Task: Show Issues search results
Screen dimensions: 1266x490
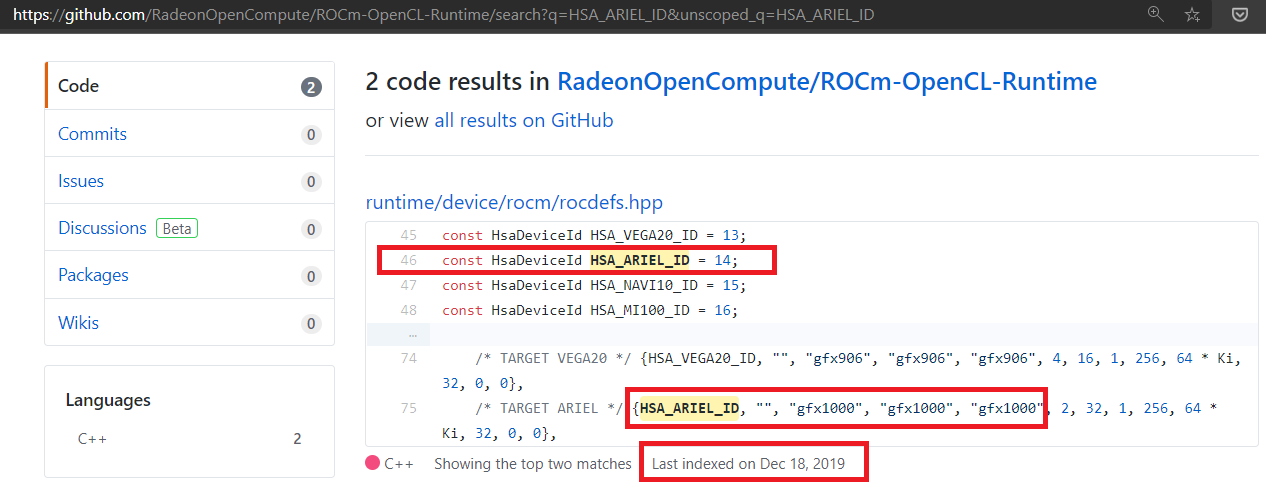Action: [189, 181]
